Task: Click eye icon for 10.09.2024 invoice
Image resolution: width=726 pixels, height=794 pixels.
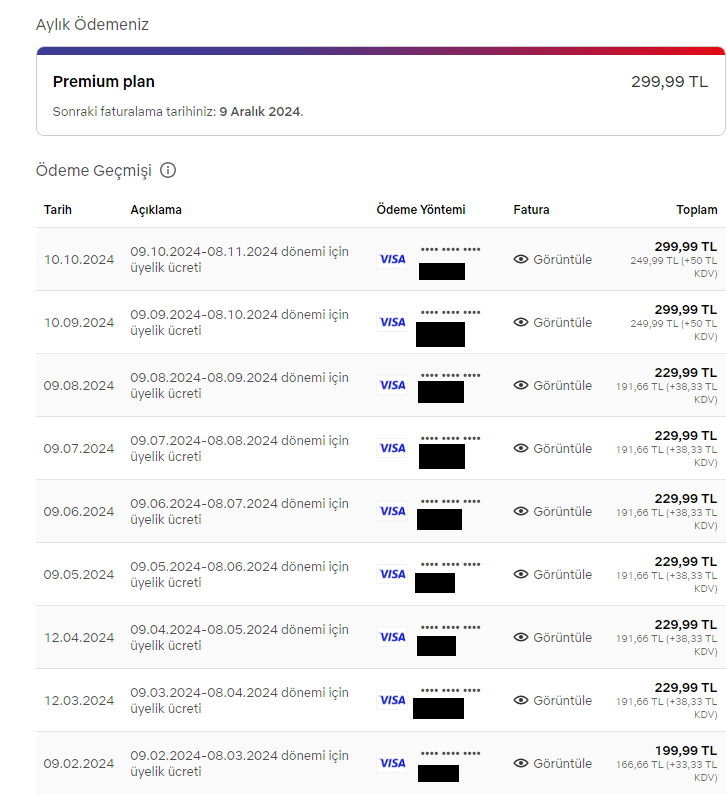Action: [x=520, y=322]
